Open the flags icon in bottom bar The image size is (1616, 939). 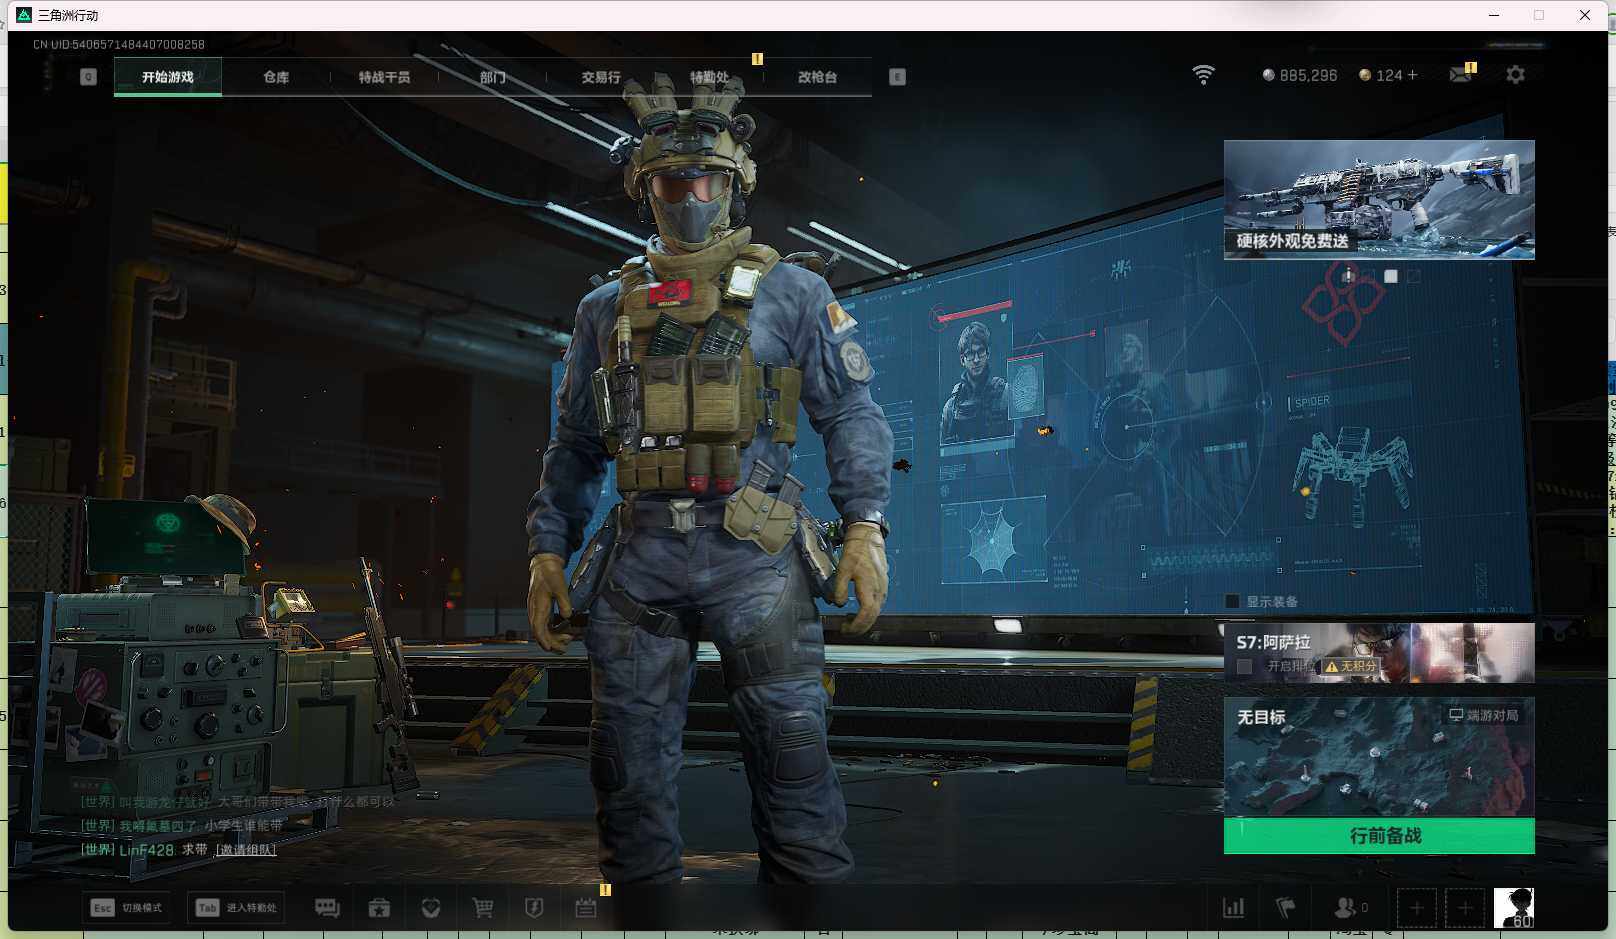[1286, 908]
